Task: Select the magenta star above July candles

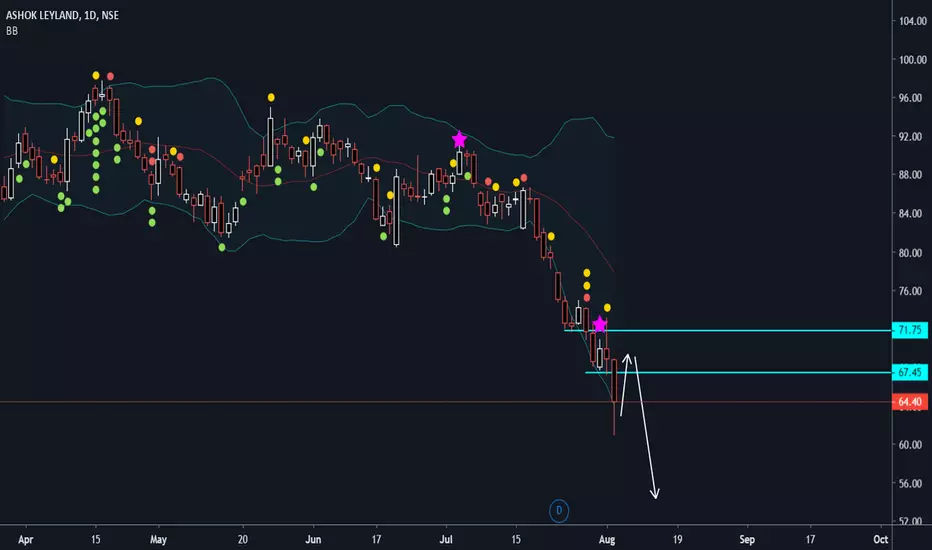Action: (459, 140)
